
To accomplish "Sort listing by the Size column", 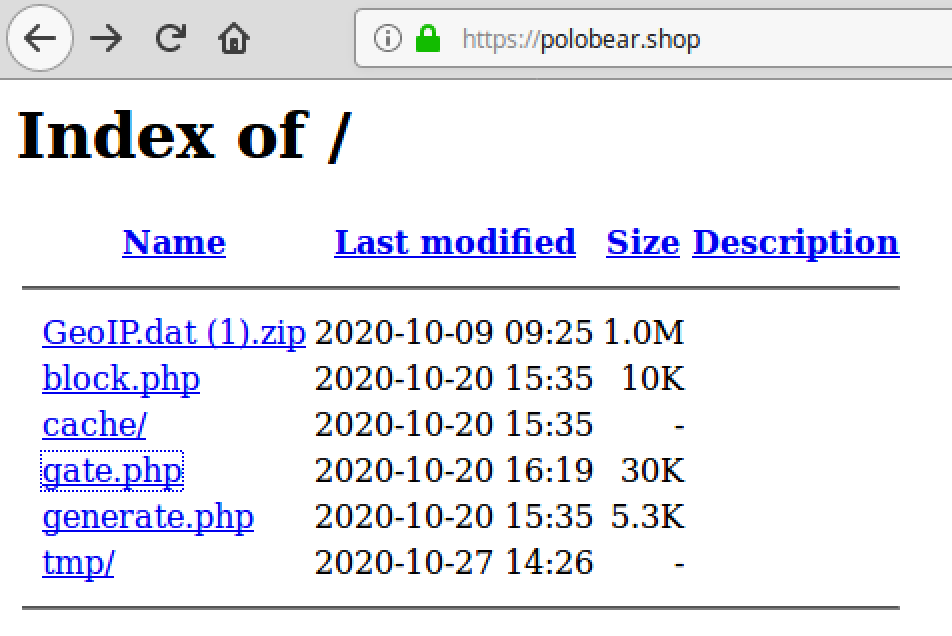I will (643, 243).
